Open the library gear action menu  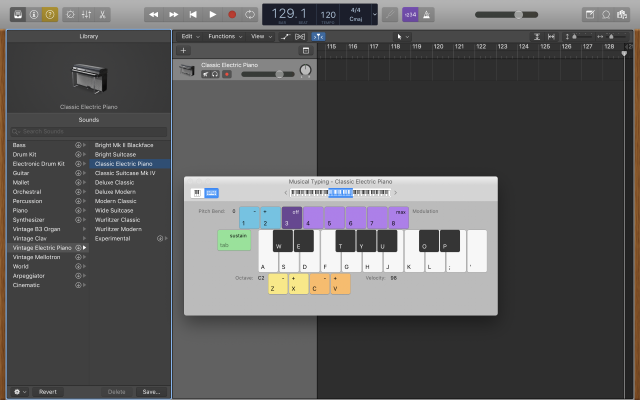[20, 392]
